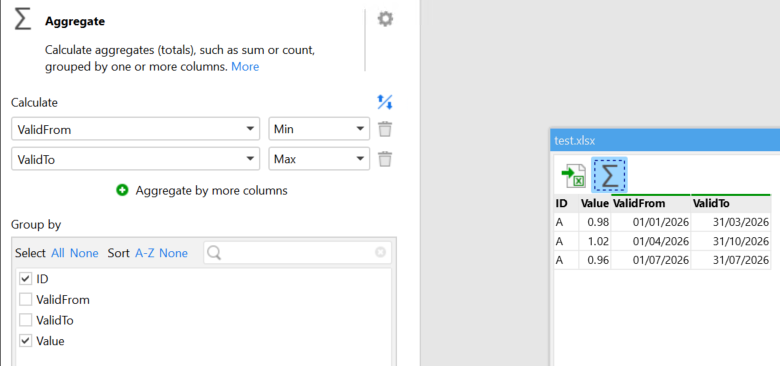Click the reorder calculations arrows icon

tap(385, 102)
